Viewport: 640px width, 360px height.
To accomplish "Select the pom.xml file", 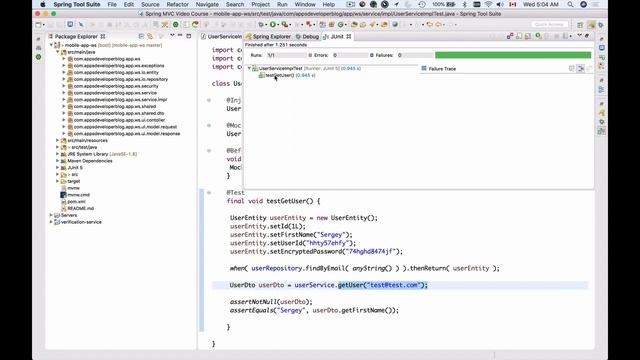I will click(76, 202).
